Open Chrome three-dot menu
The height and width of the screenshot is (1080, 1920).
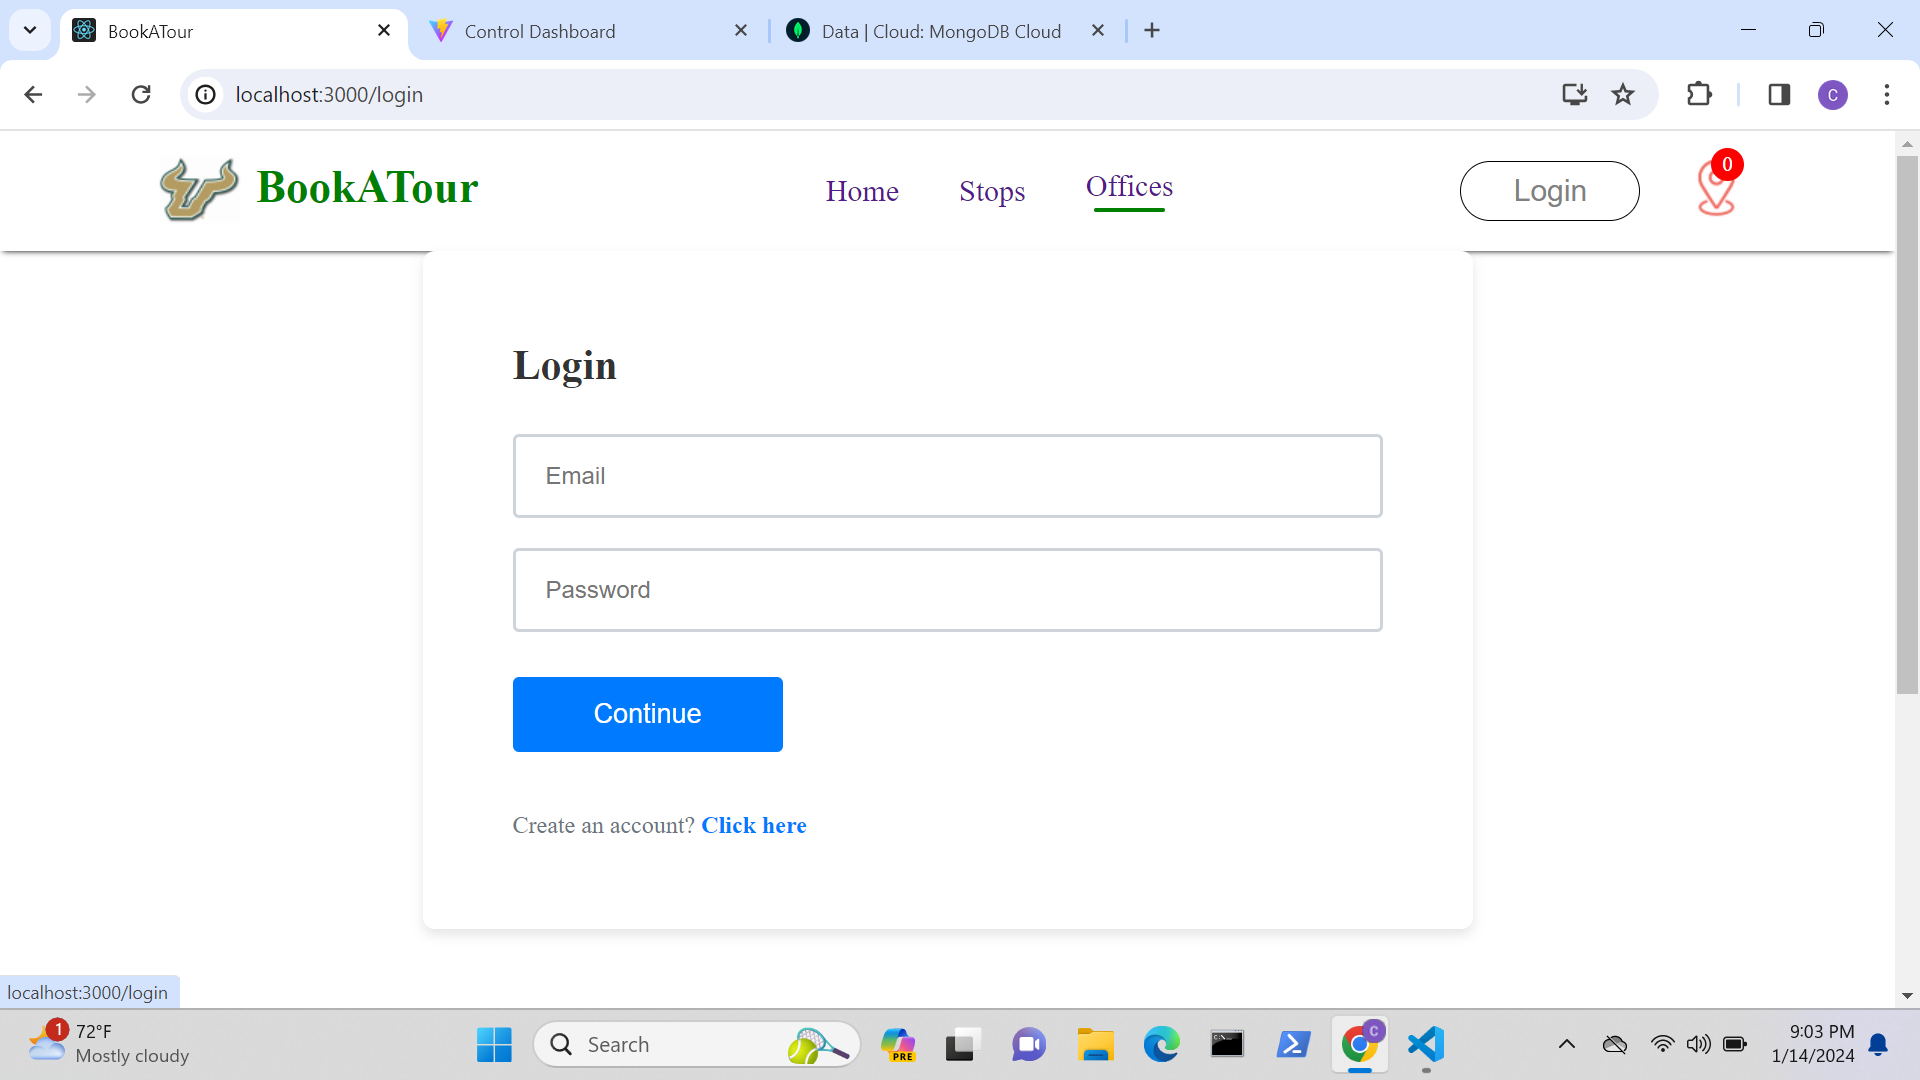1886,95
